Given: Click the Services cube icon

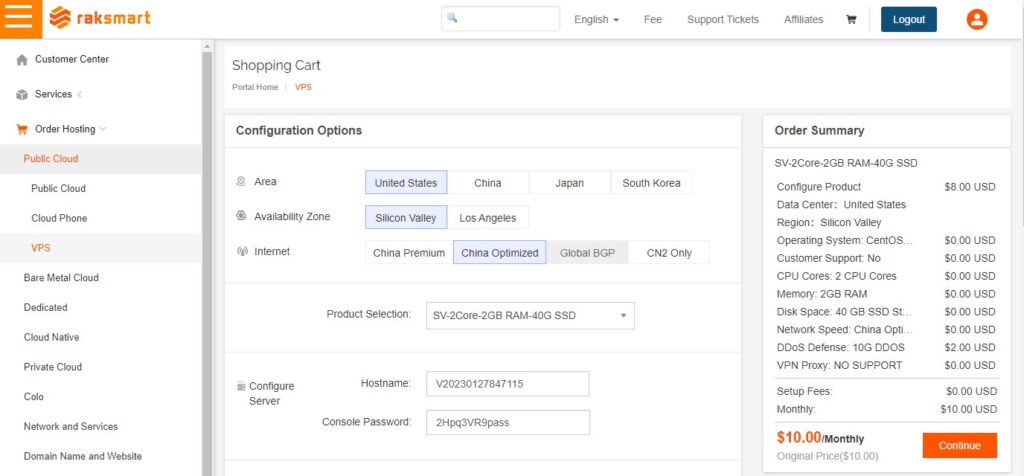Looking at the screenshot, I should pos(22,95).
